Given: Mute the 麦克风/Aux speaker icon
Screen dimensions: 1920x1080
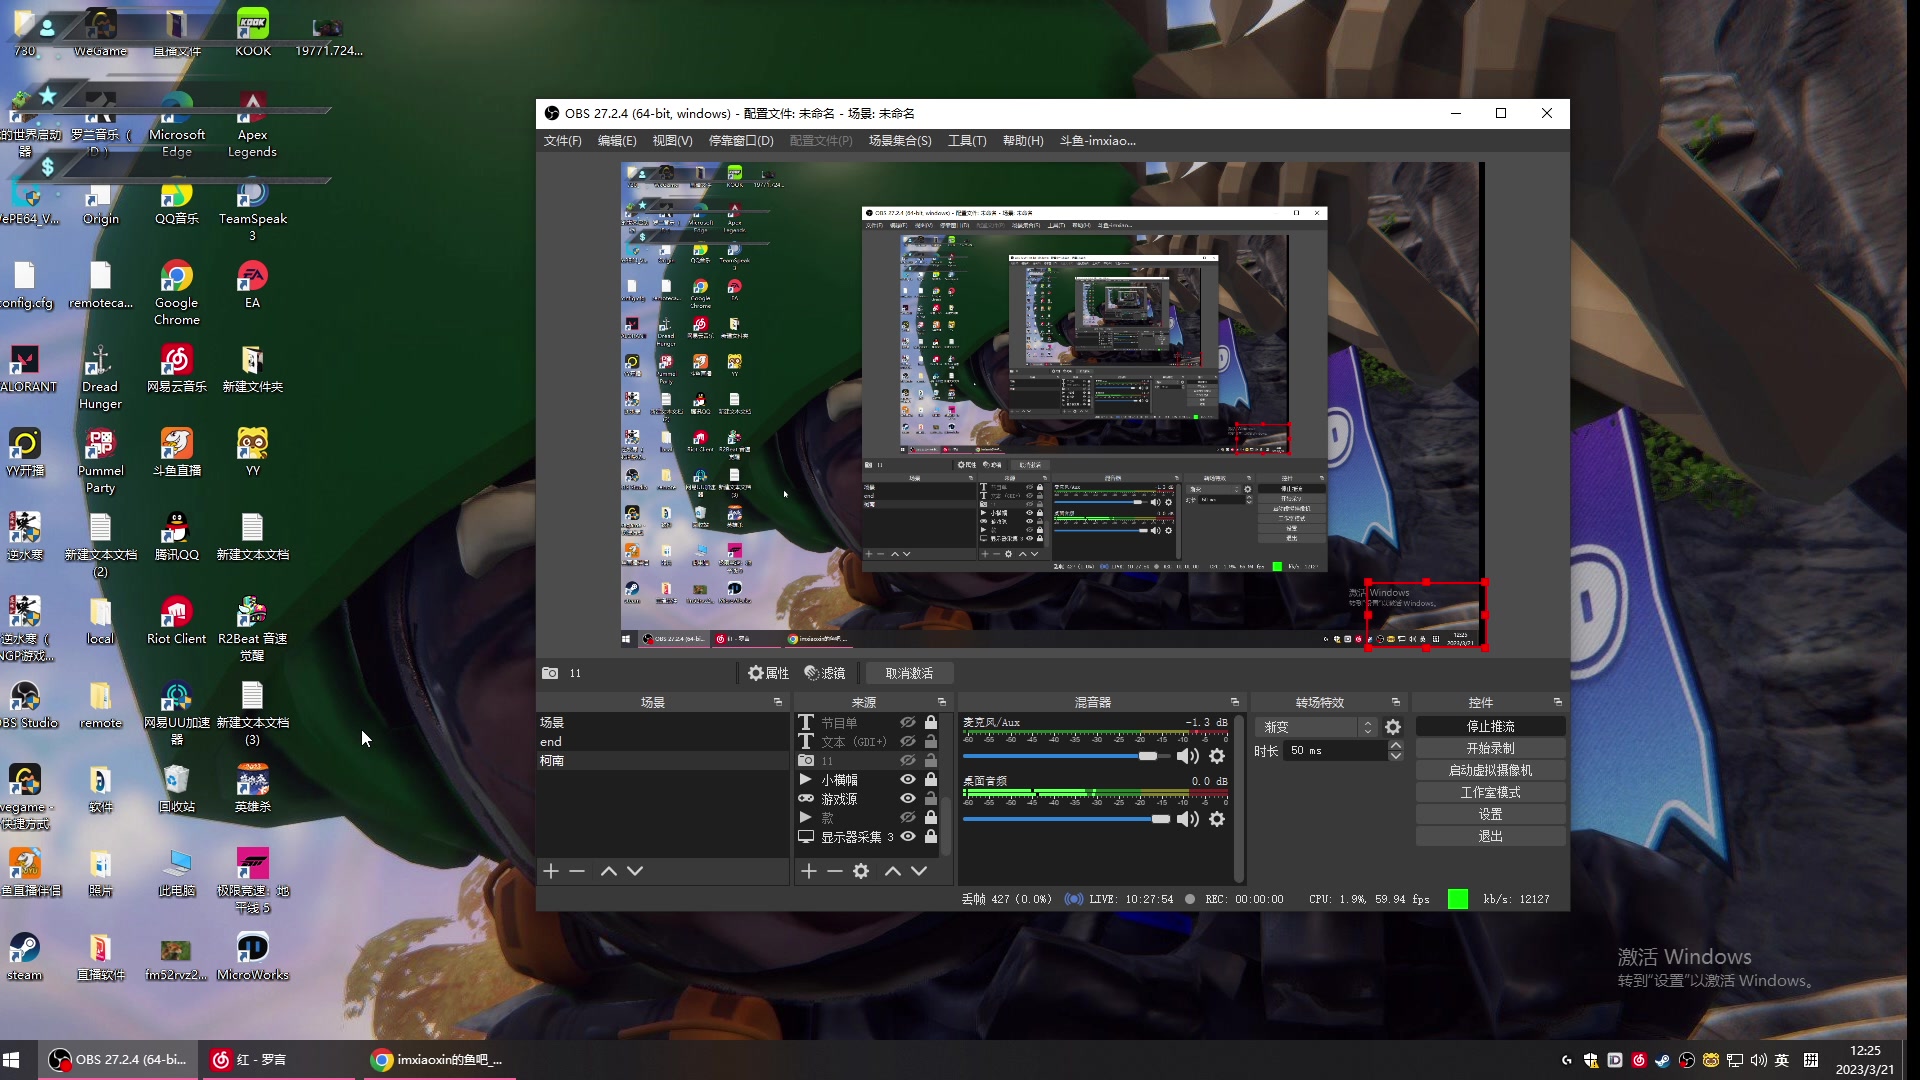Looking at the screenshot, I should point(1187,757).
